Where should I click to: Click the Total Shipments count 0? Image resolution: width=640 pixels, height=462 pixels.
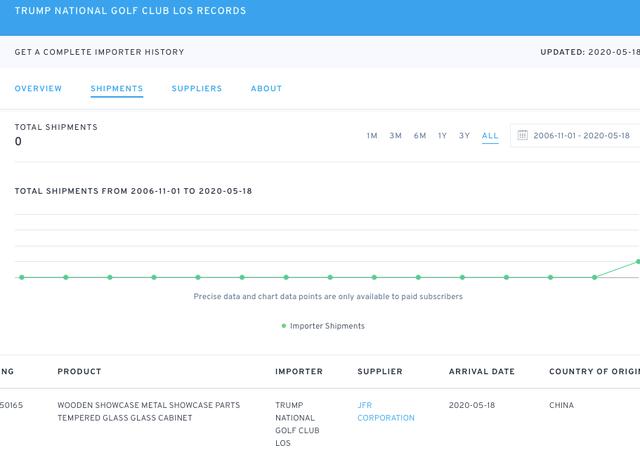(18, 141)
